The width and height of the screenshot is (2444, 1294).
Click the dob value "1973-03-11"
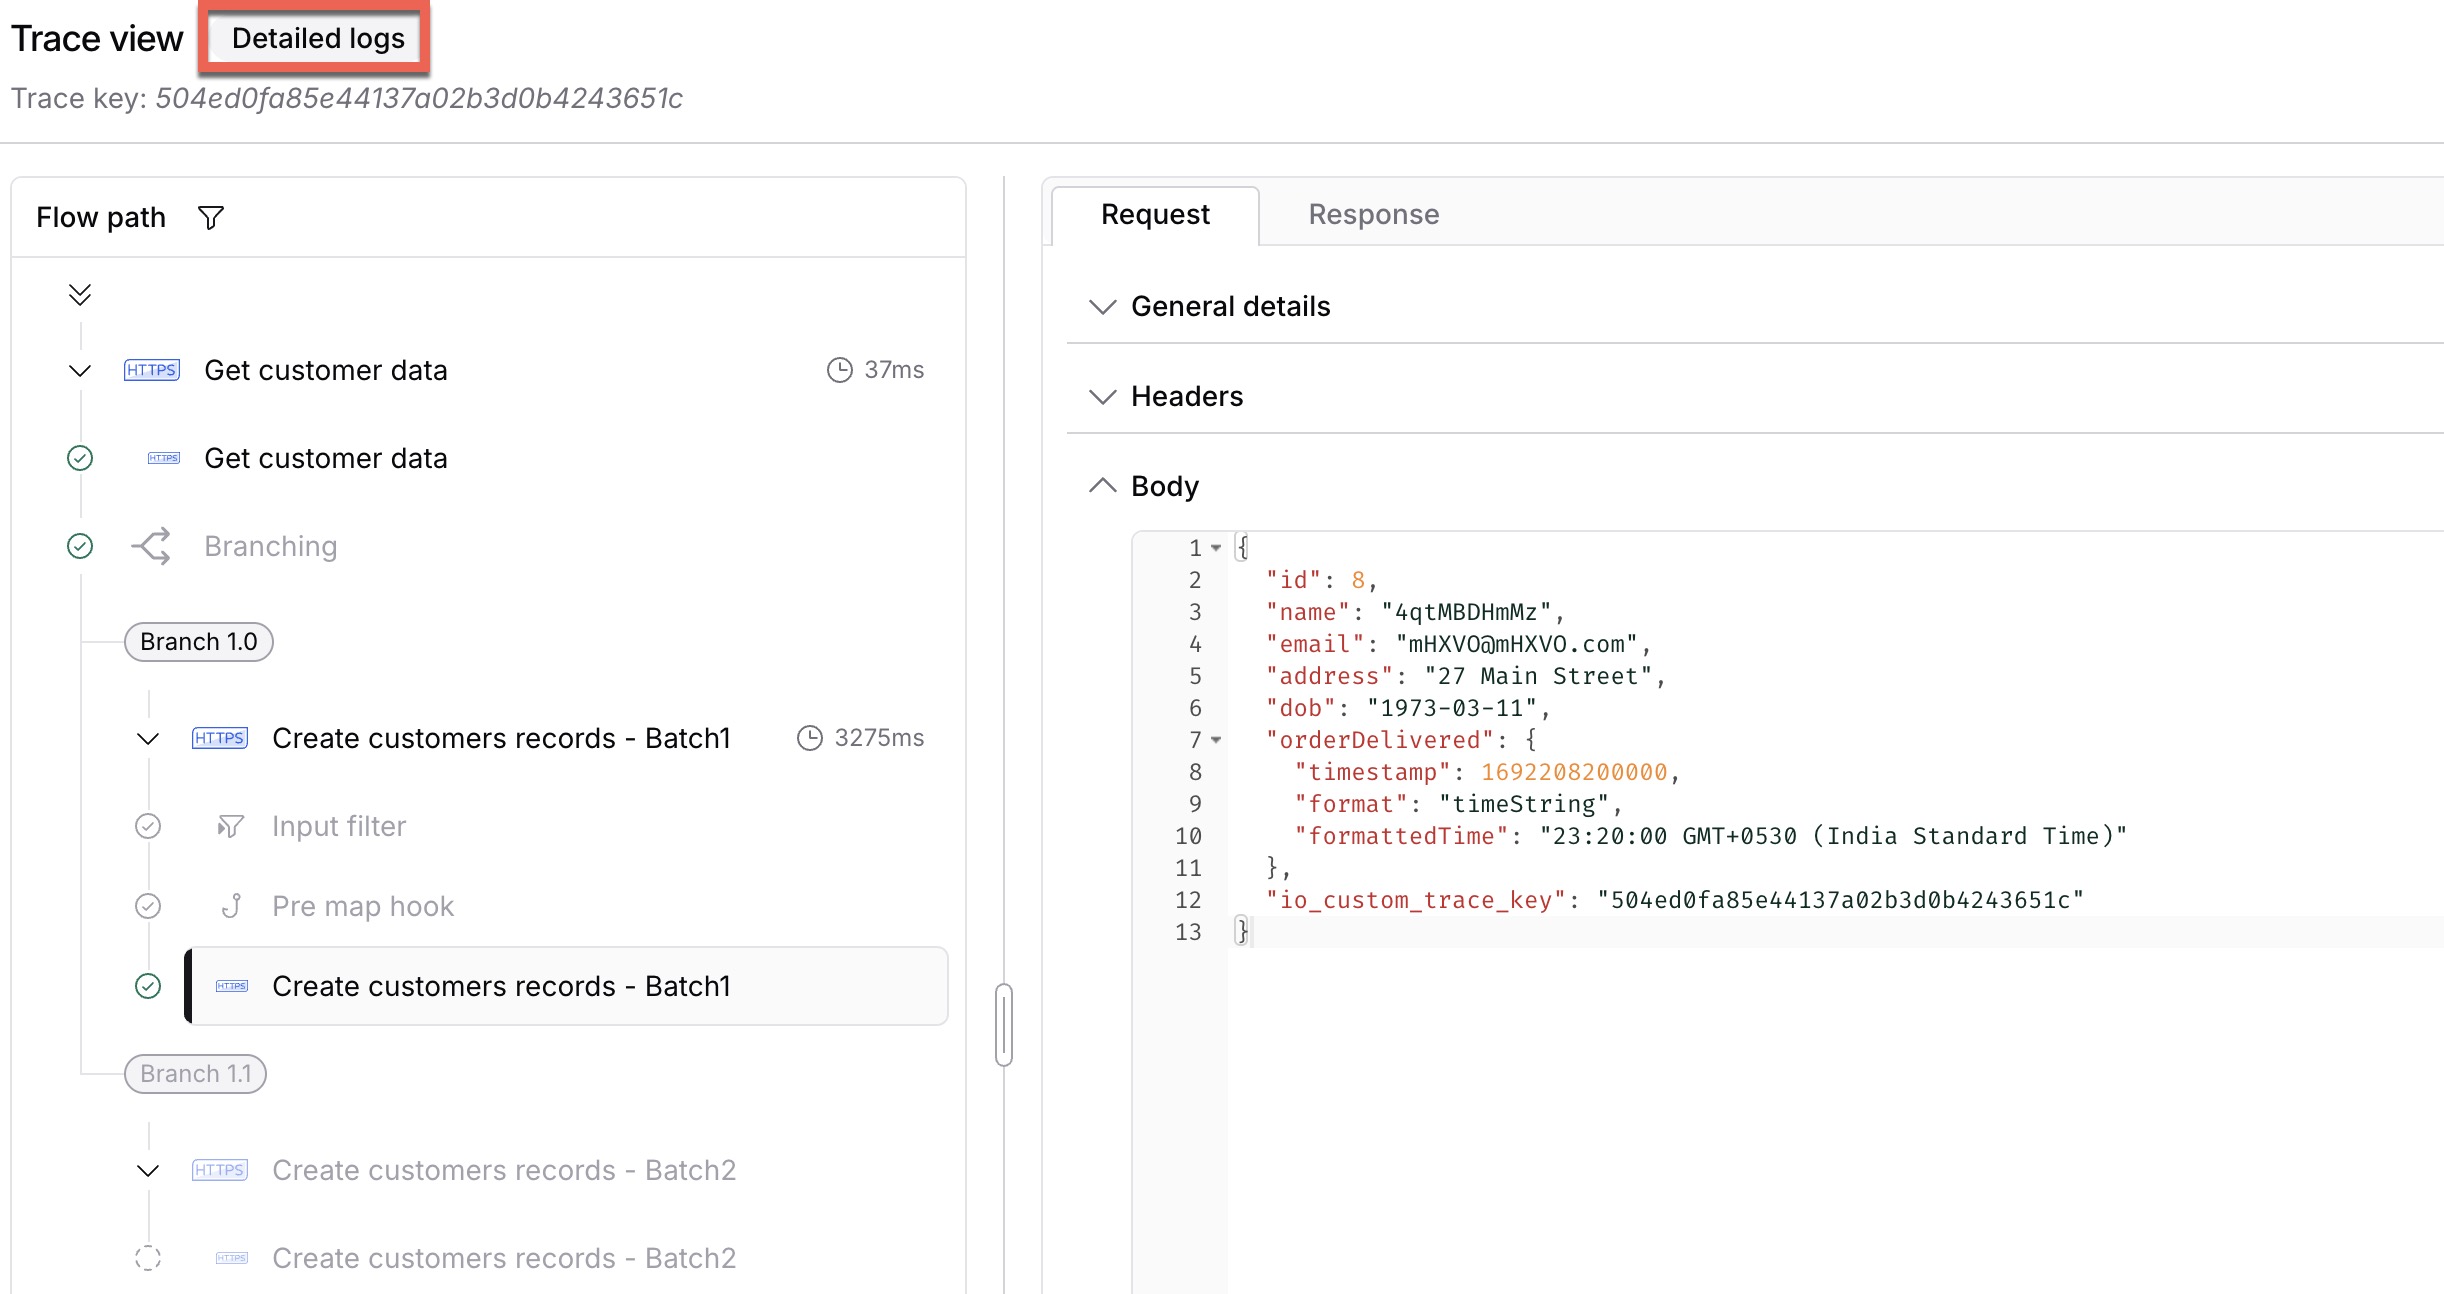coord(1452,708)
